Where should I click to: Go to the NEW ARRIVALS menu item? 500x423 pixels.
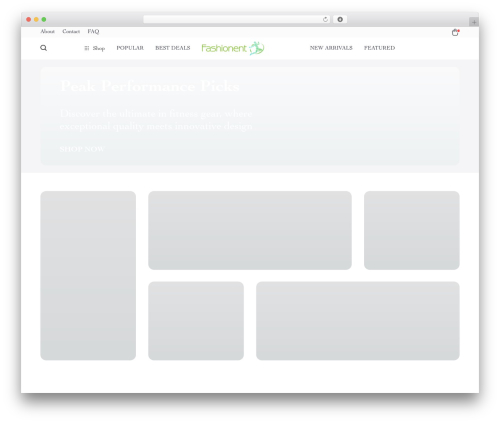331,48
